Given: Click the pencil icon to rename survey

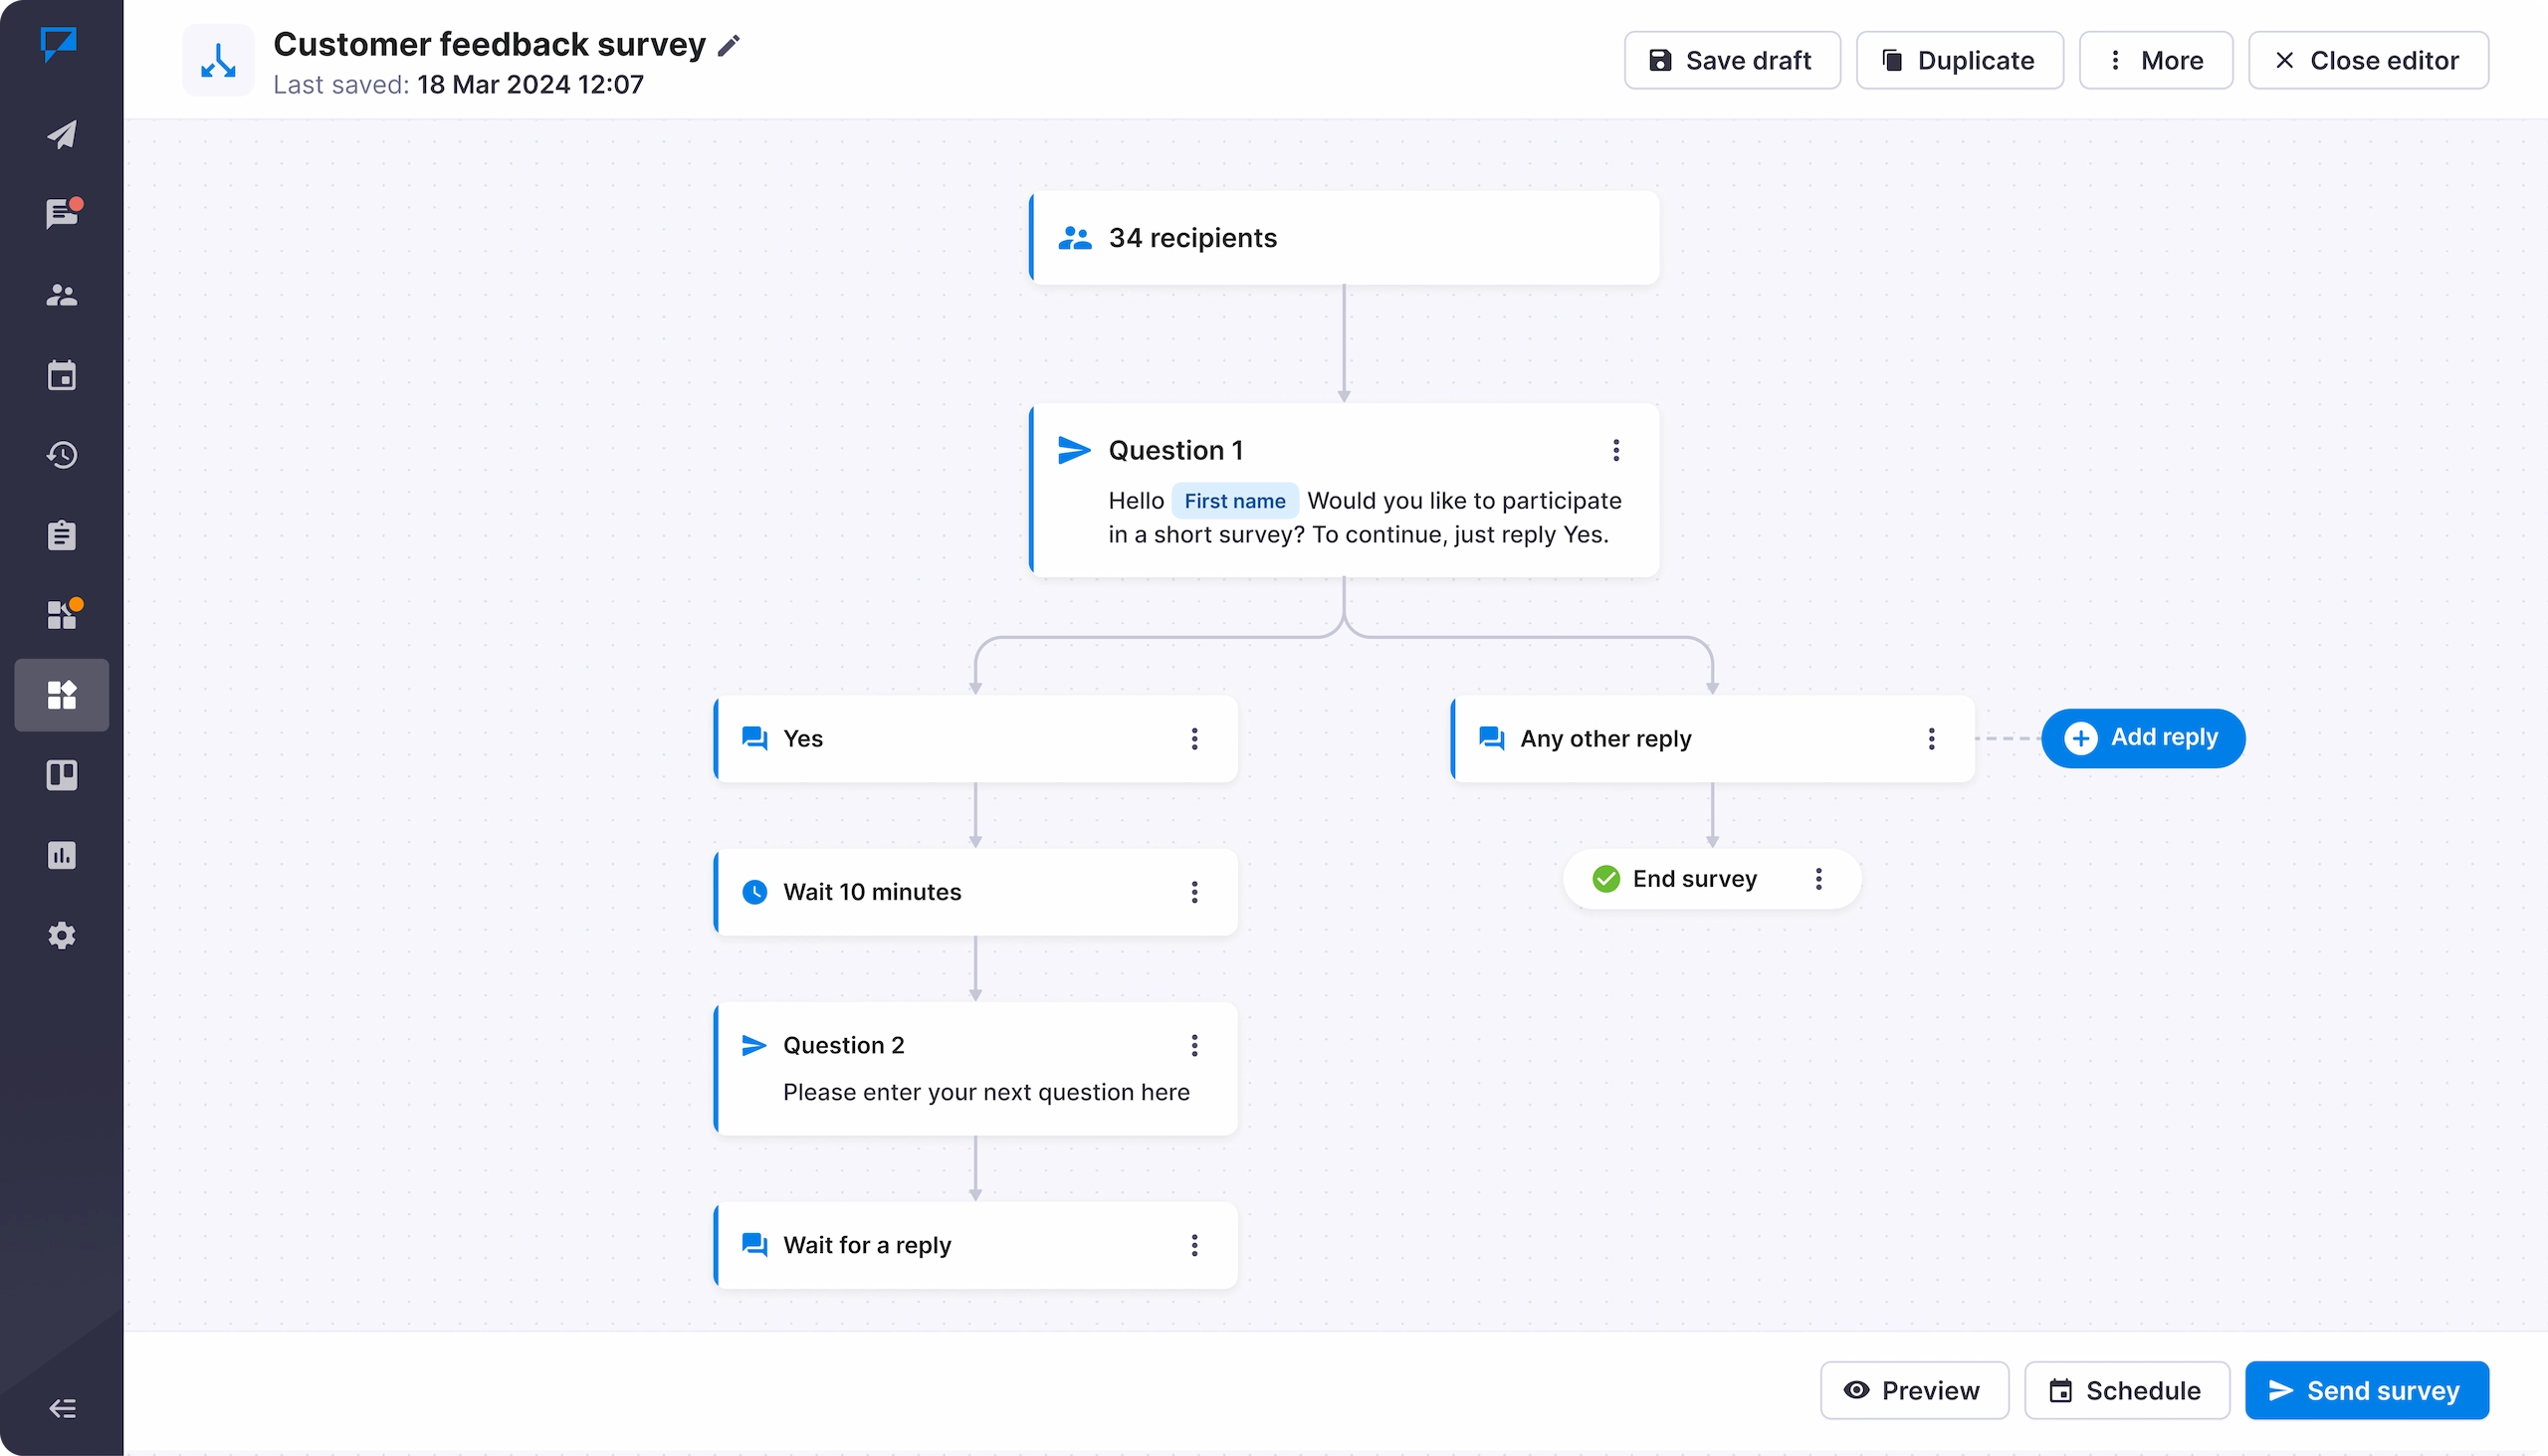Looking at the screenshot, I should click(729, 45).
